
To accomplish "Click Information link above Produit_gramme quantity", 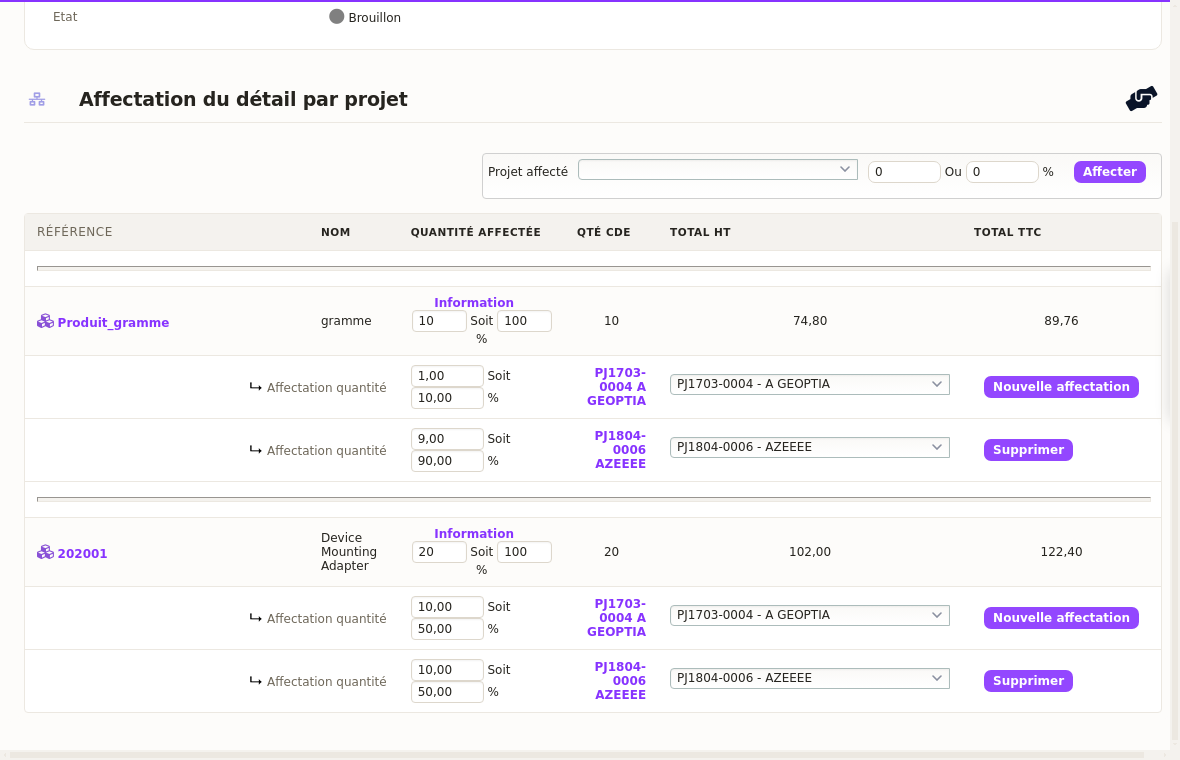I will point(473,302).
